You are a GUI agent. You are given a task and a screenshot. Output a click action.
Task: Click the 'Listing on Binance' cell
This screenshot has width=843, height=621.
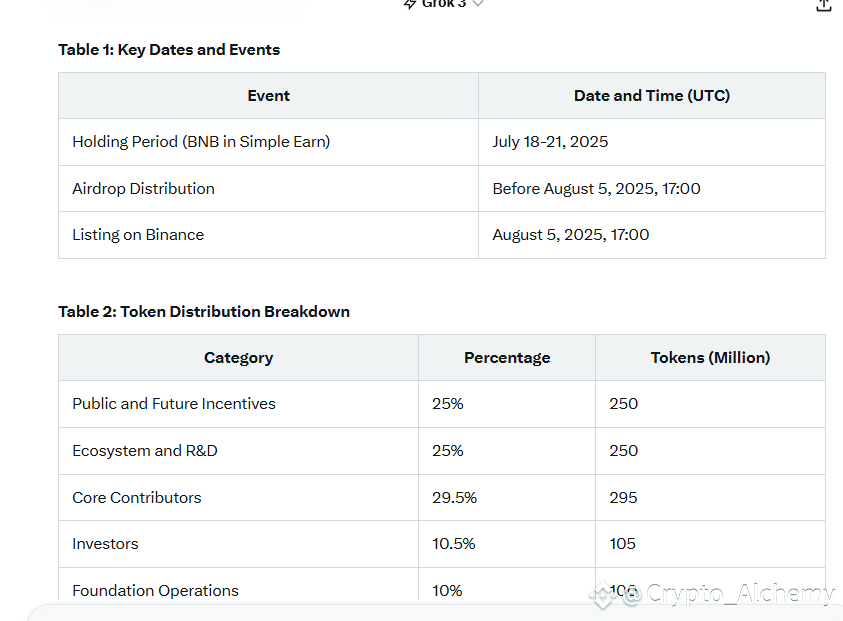pos(268,235)
